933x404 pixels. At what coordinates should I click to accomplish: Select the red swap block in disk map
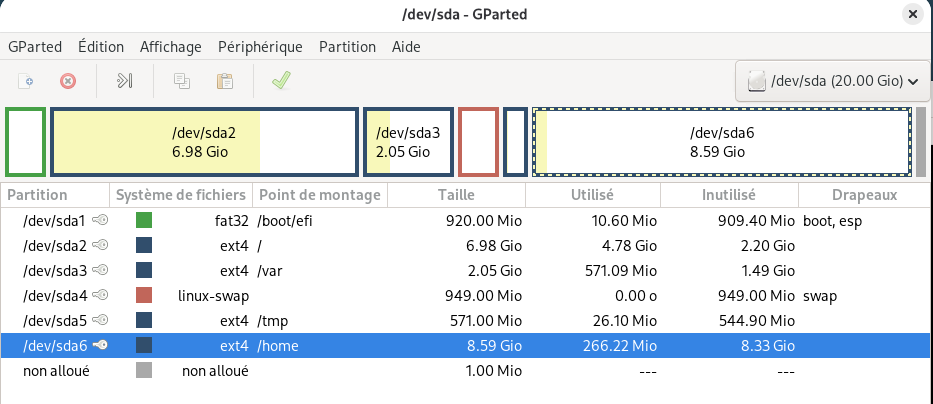pos(478,142)
